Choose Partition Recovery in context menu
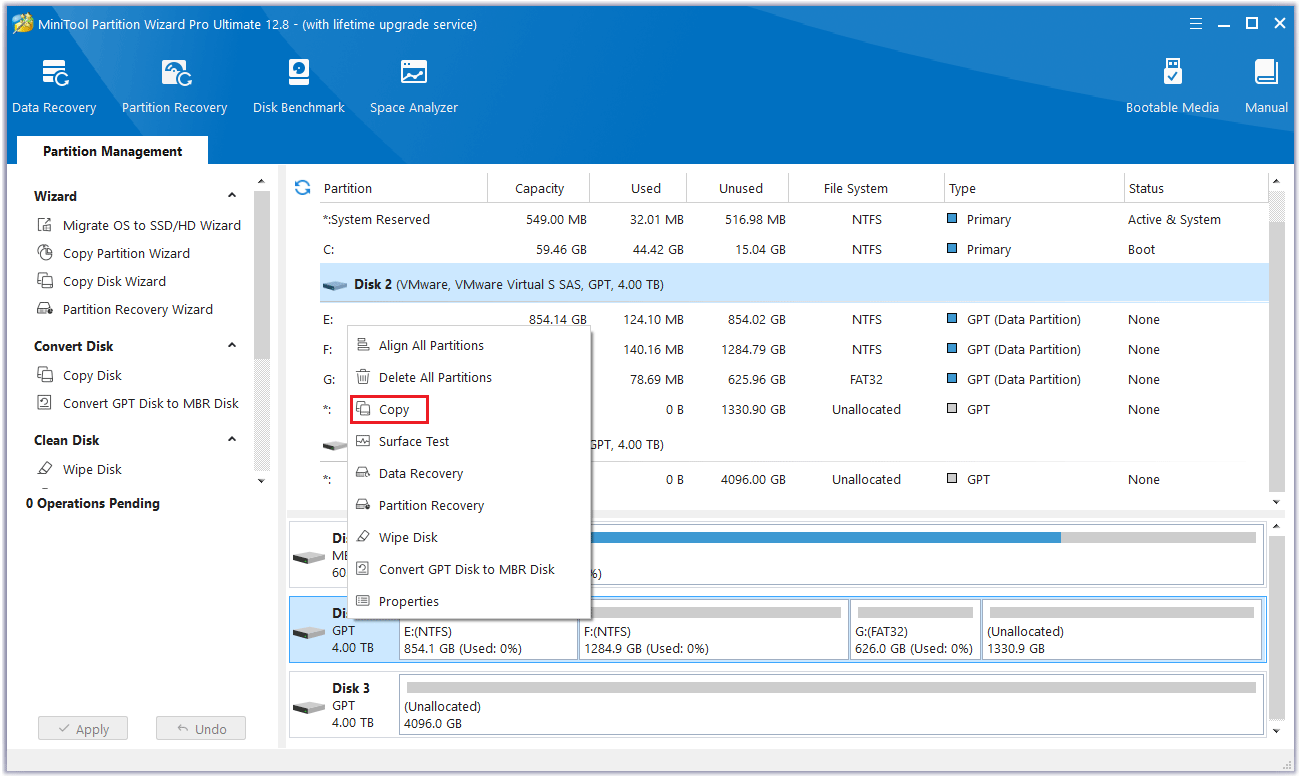This screenshot has height=776, width=1299. pos(469,505)
